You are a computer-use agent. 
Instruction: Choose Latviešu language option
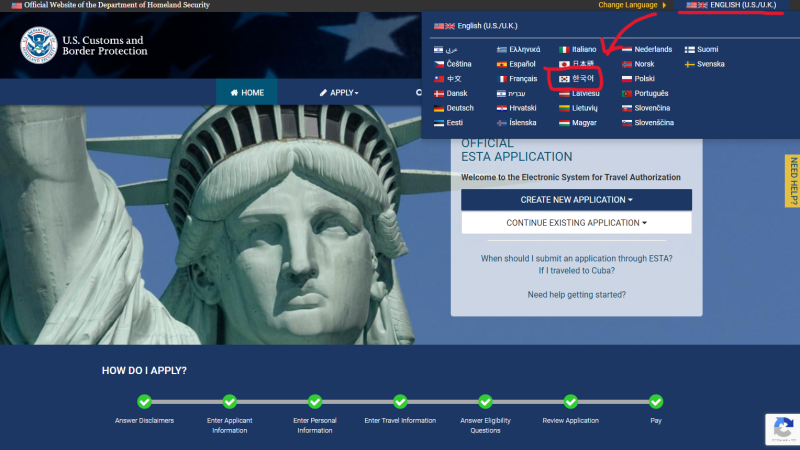coord(580,94)
